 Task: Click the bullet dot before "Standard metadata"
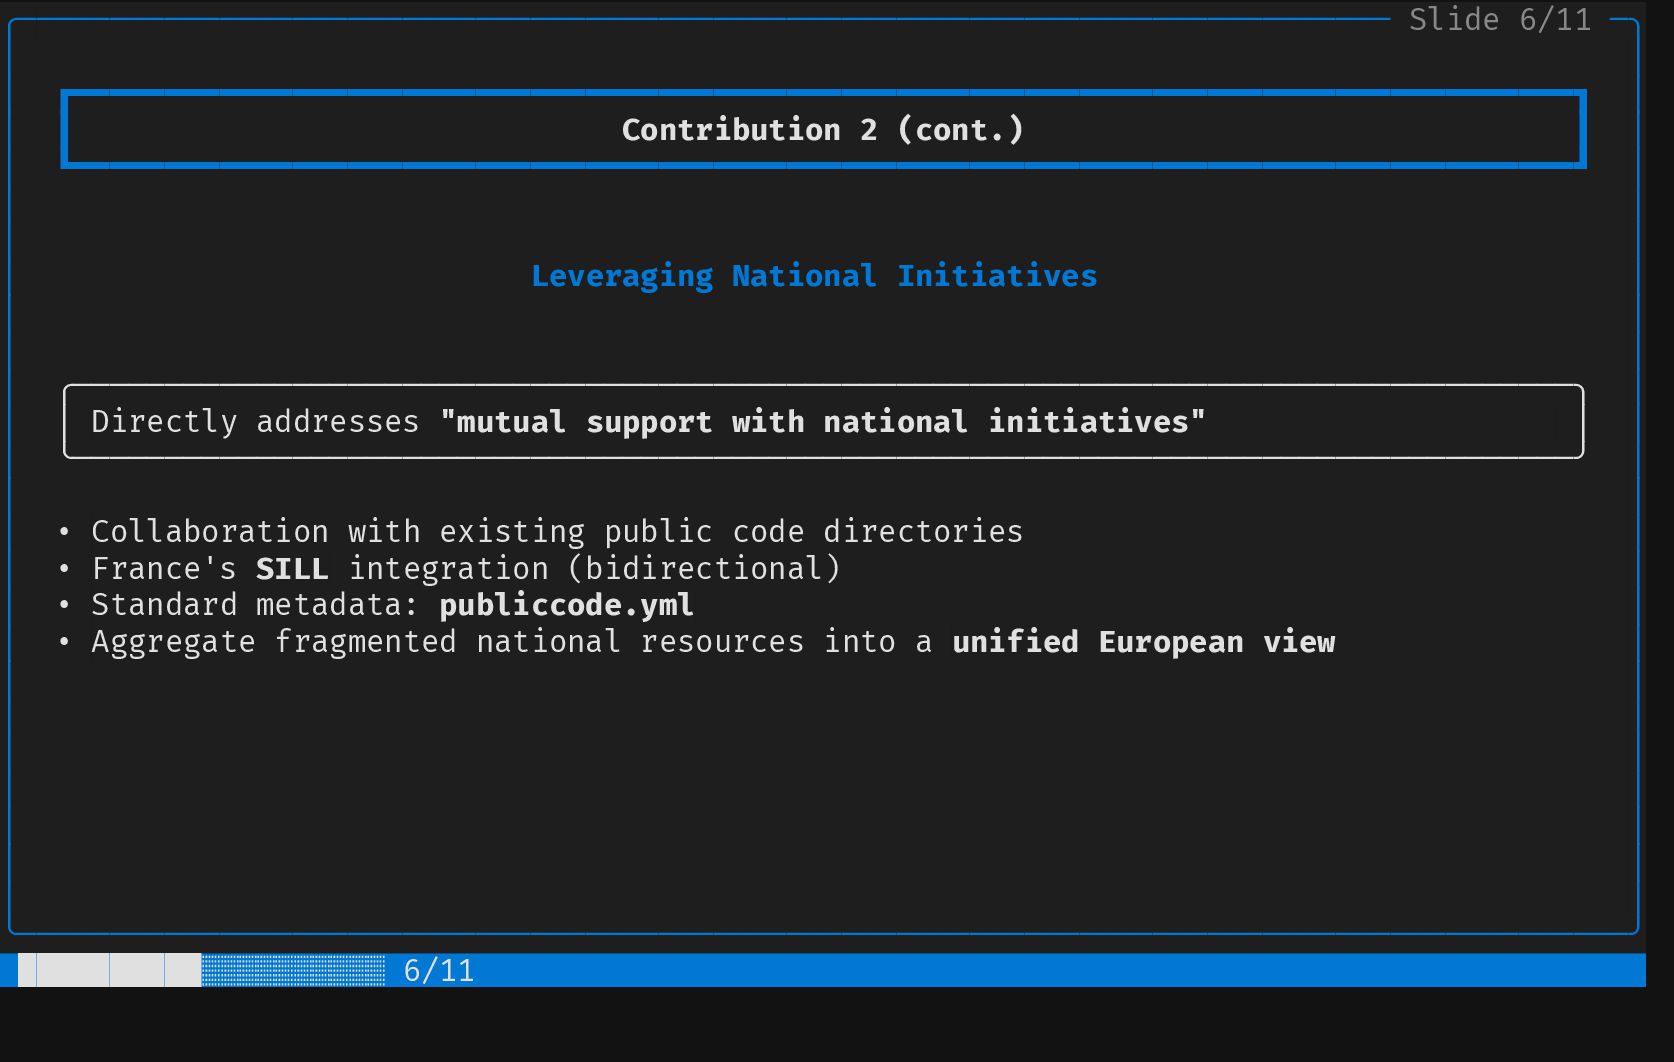pos(65,605)
